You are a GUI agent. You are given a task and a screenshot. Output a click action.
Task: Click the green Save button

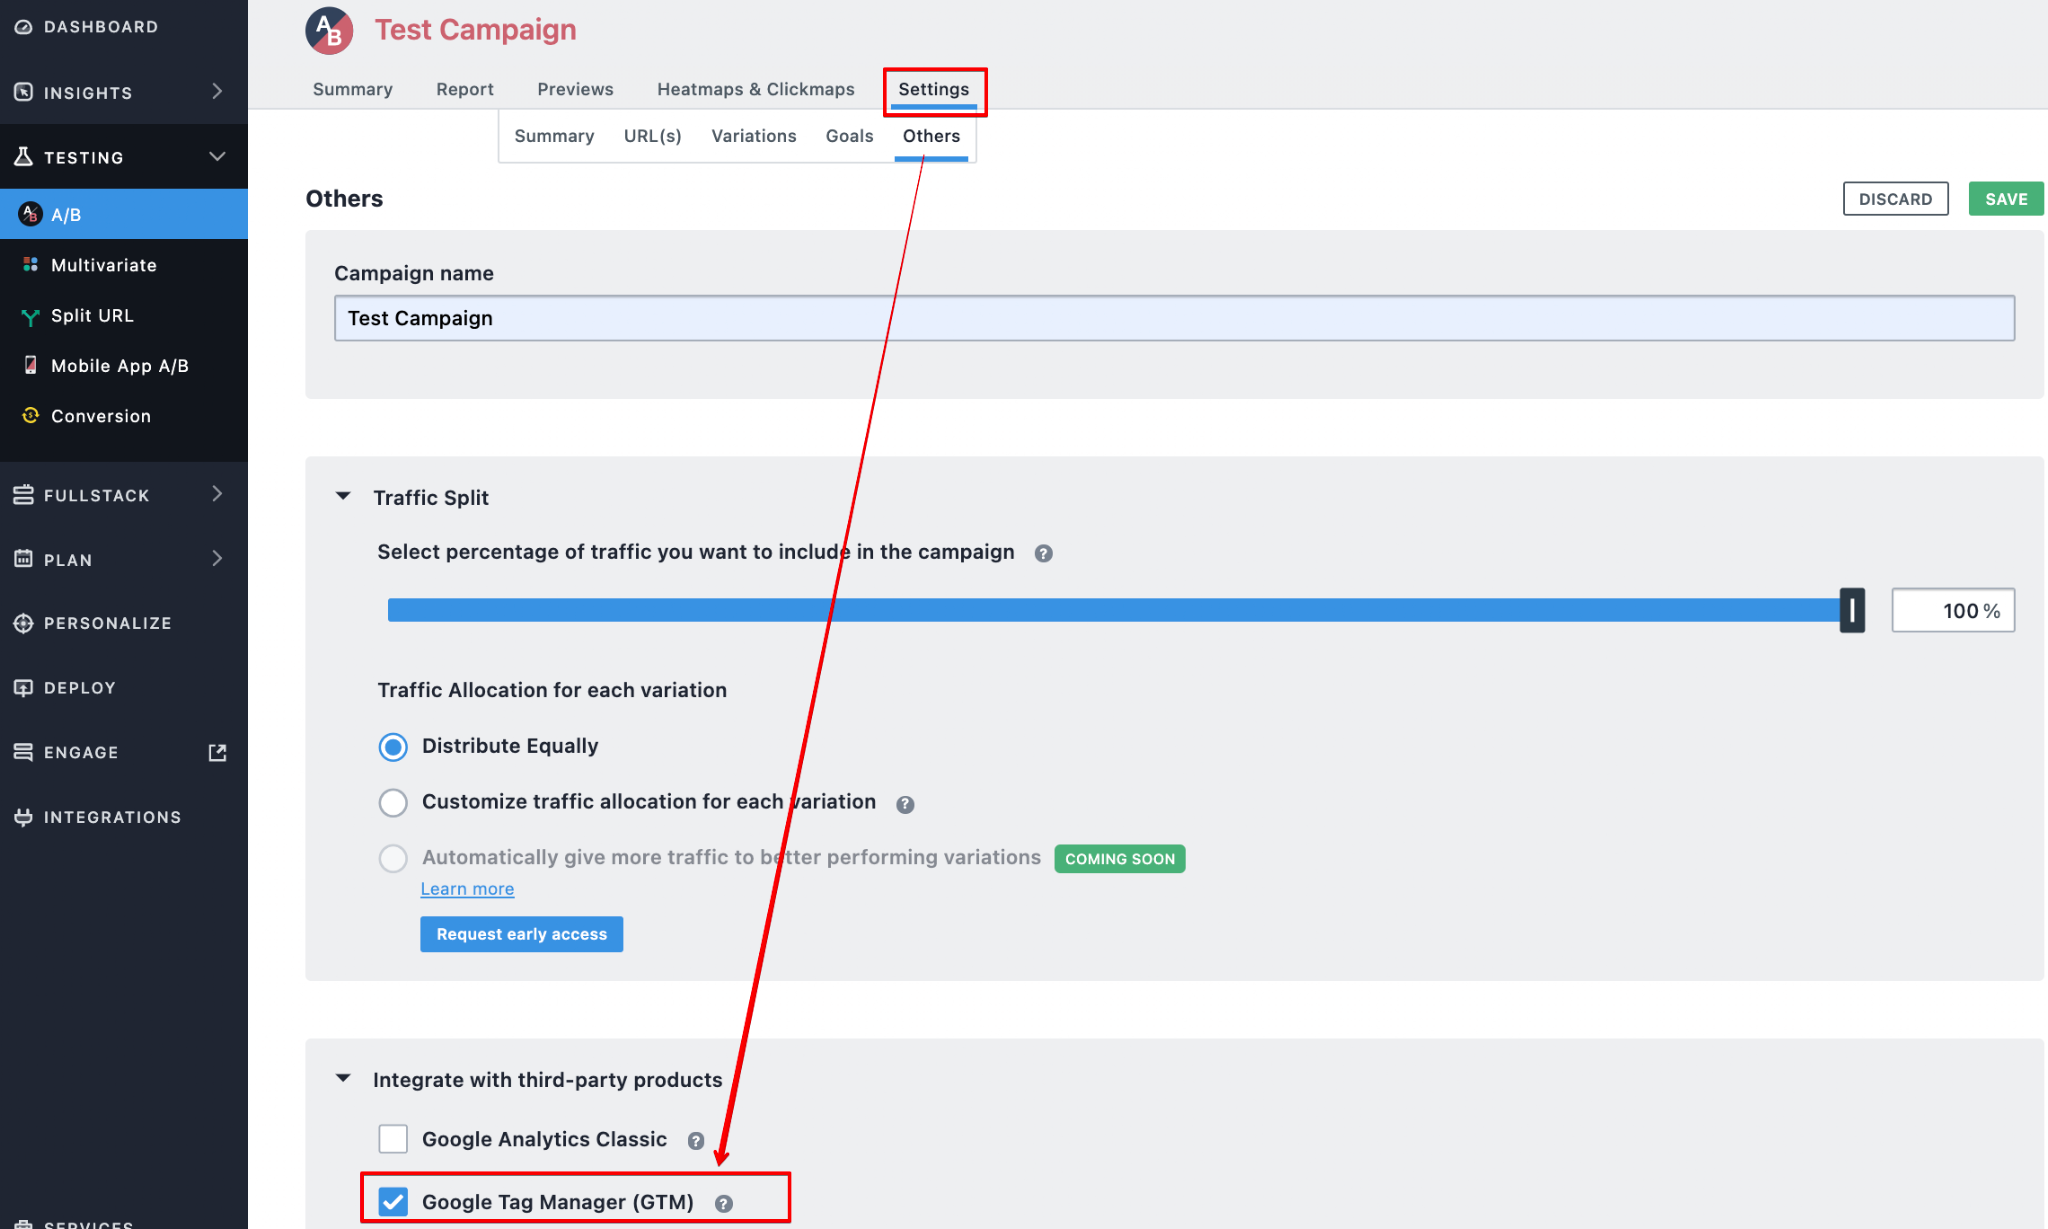tap(2005, 199)
